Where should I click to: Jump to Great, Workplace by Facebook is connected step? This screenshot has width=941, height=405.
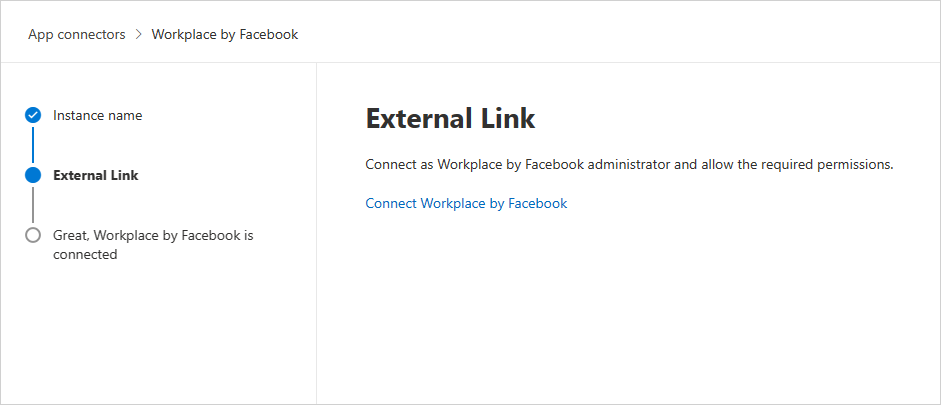(153, 245)
